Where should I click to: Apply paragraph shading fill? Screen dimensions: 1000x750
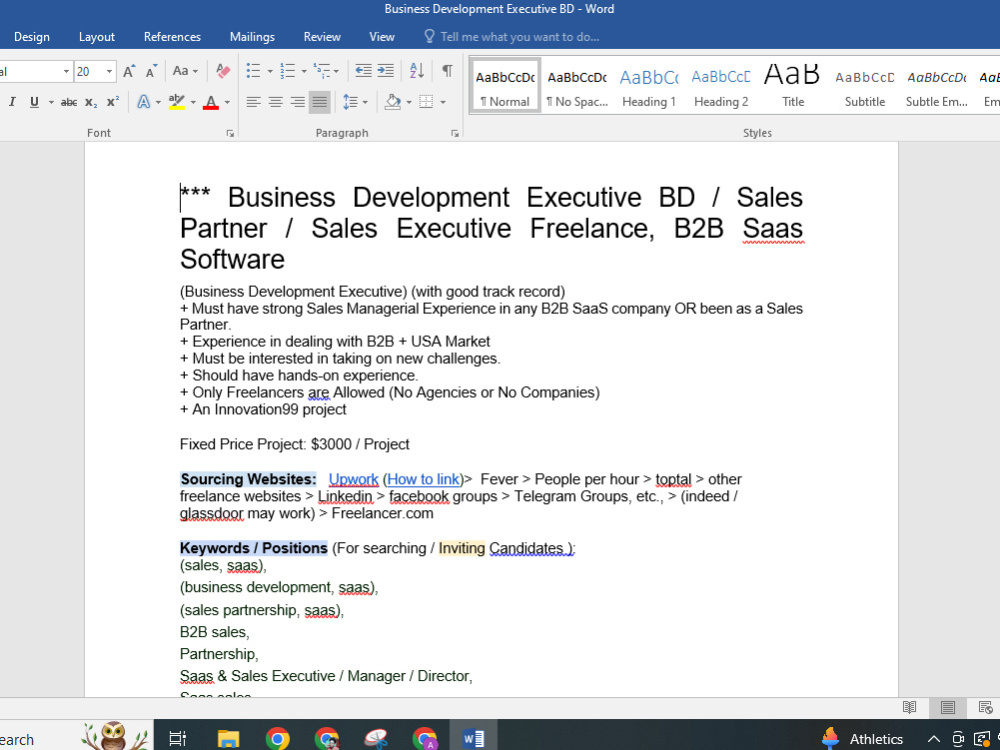(x=393, y=102)
